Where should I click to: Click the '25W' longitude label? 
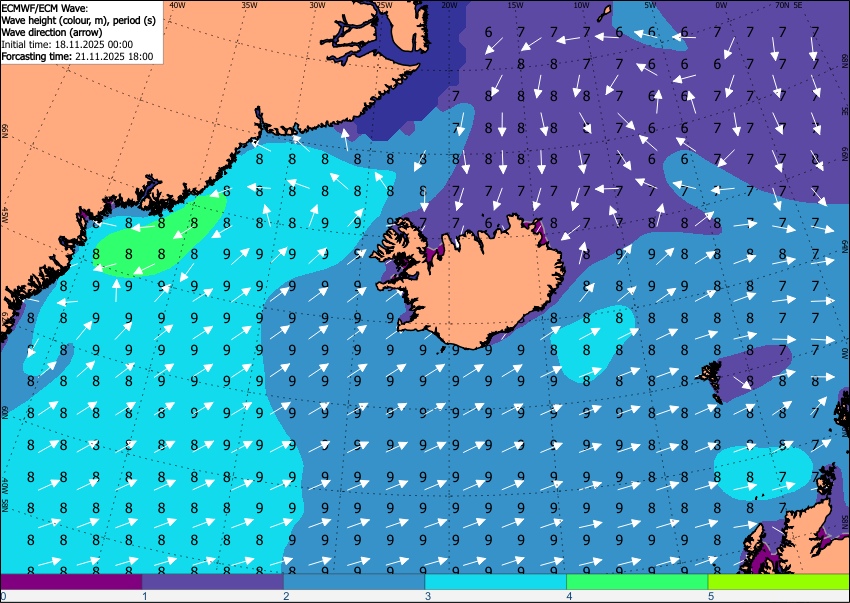(x=384, y=5)
